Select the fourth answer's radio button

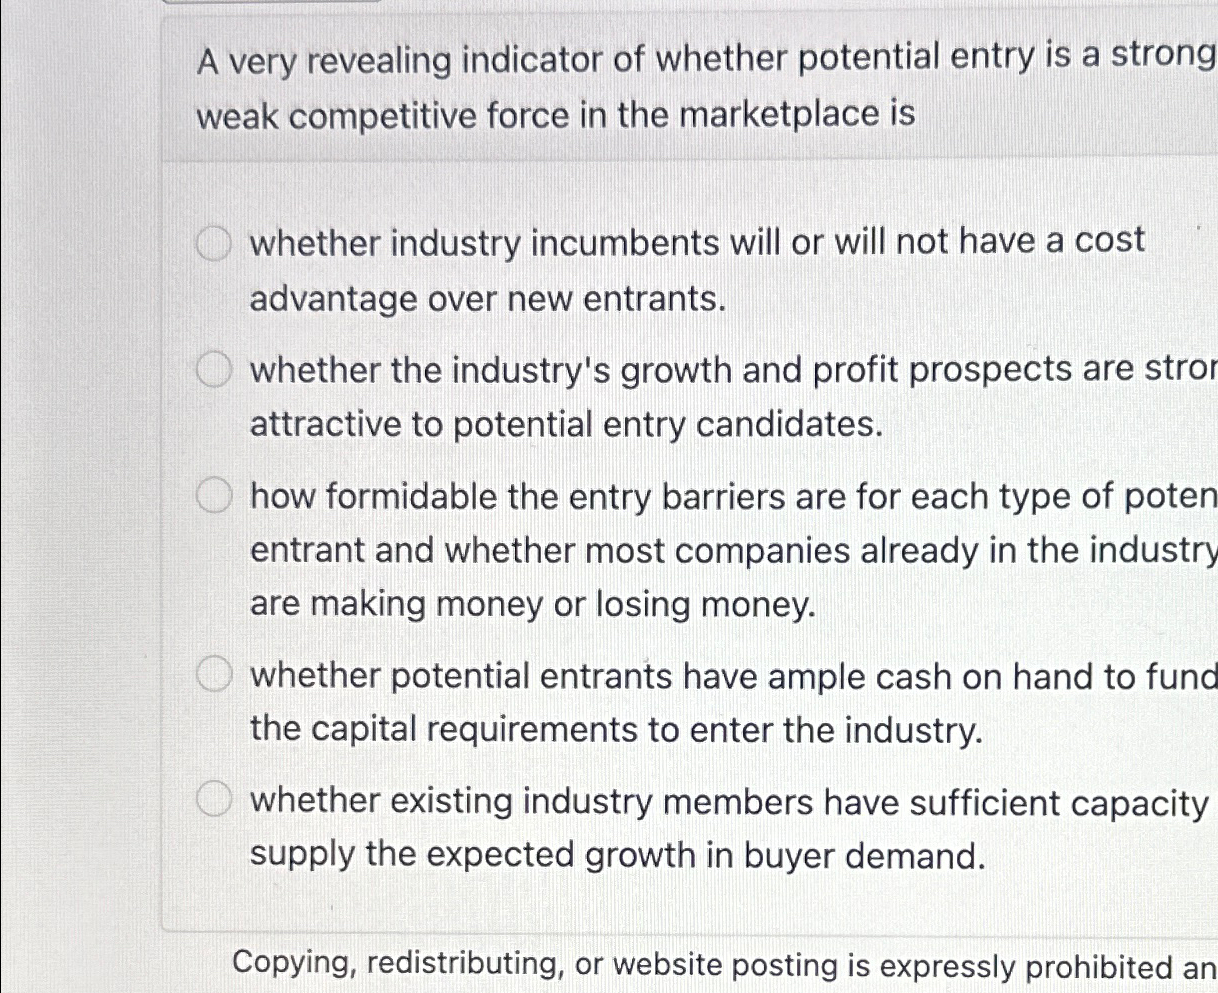[x=214, y=675]
